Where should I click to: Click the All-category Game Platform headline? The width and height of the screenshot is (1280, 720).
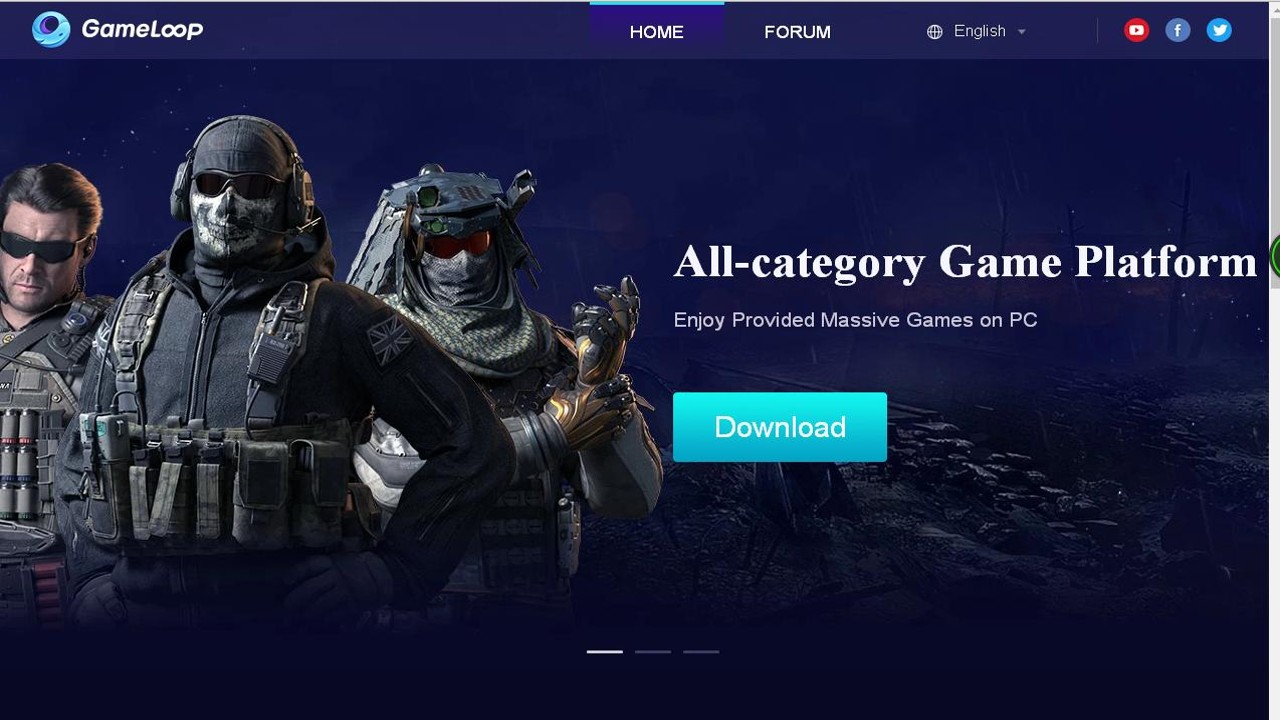coord(965,262)
